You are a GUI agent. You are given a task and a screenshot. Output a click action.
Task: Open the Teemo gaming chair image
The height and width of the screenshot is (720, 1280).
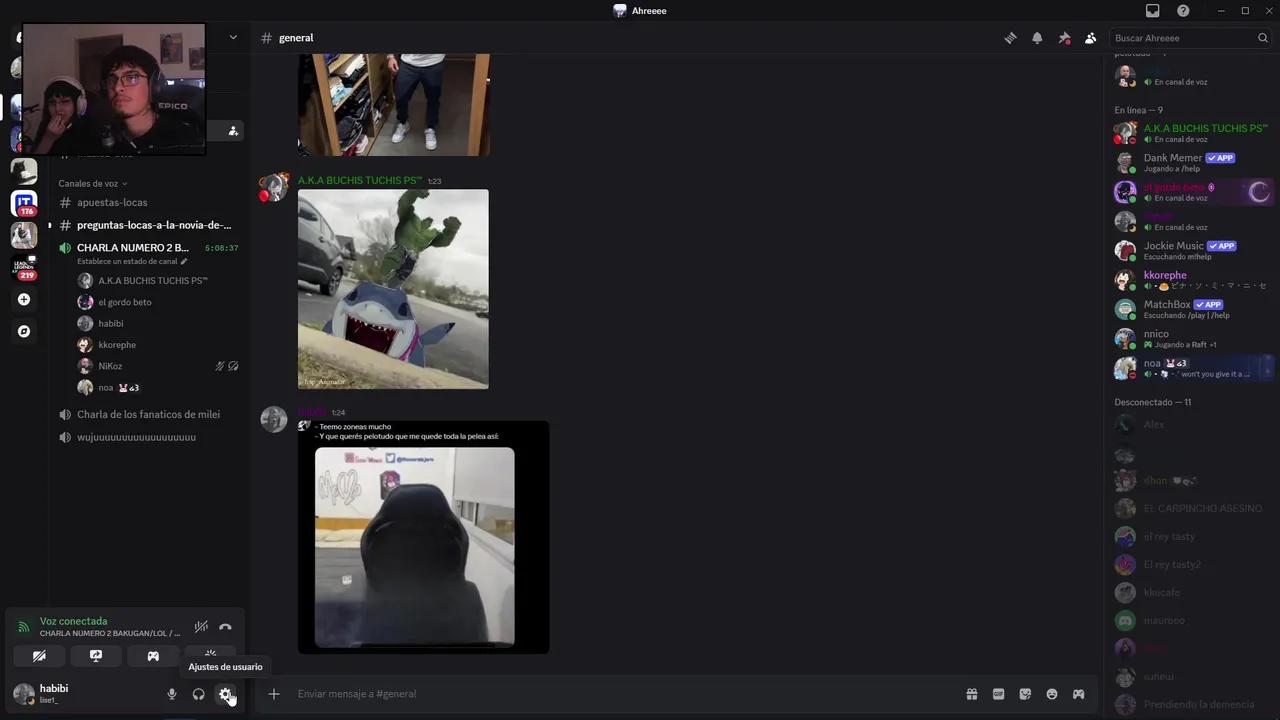pos(423,538)
